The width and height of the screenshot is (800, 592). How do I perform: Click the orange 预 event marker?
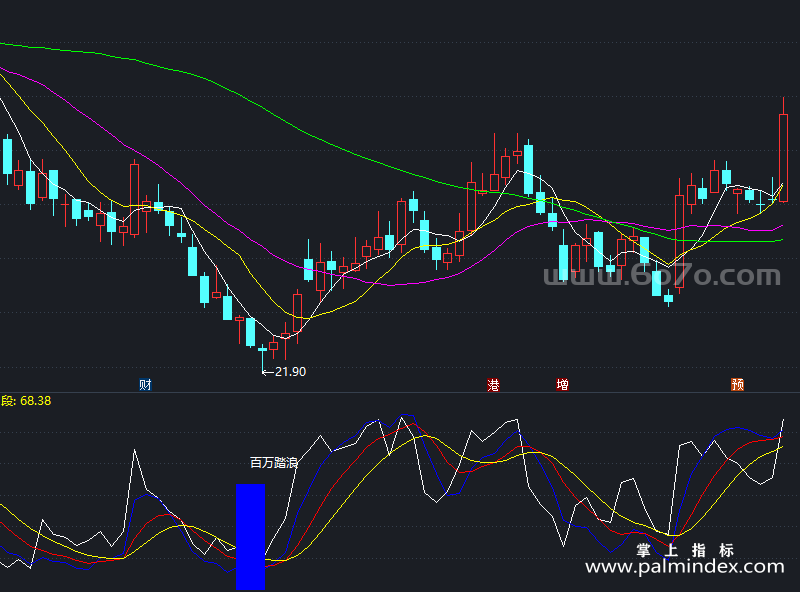[x=737, y=385]
